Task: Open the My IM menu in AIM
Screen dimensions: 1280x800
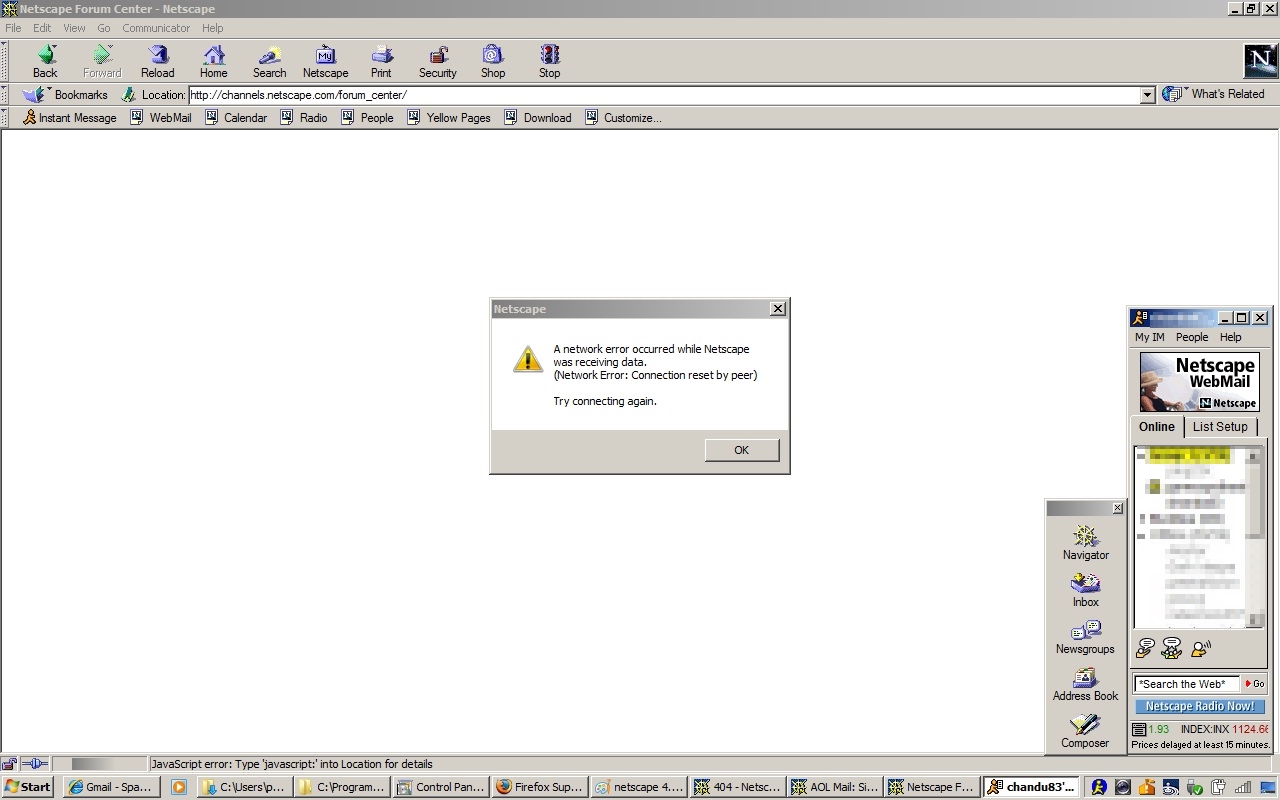Action: (x=1150, y=337)
